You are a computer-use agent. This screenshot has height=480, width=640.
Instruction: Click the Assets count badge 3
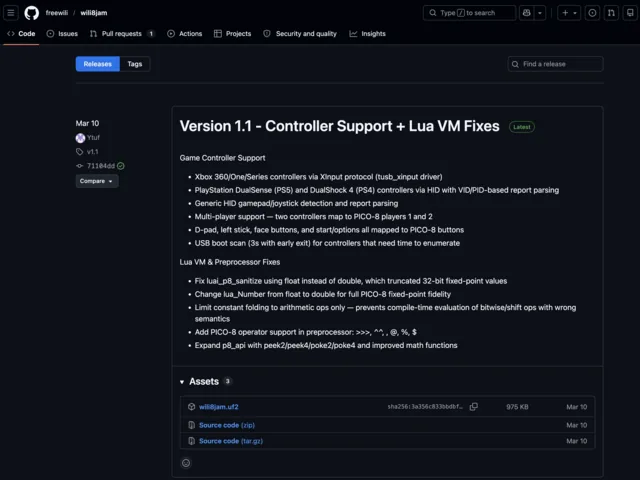click(228, 381)
